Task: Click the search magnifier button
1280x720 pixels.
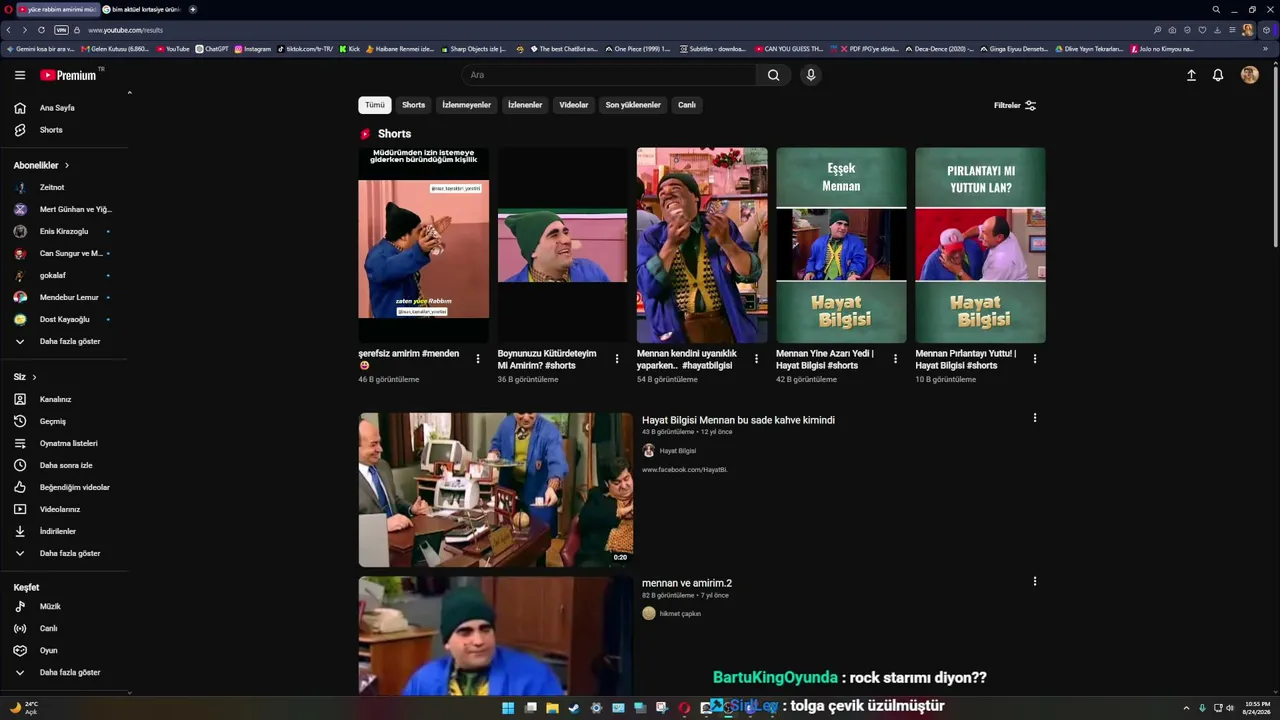Action: [773, 75]
